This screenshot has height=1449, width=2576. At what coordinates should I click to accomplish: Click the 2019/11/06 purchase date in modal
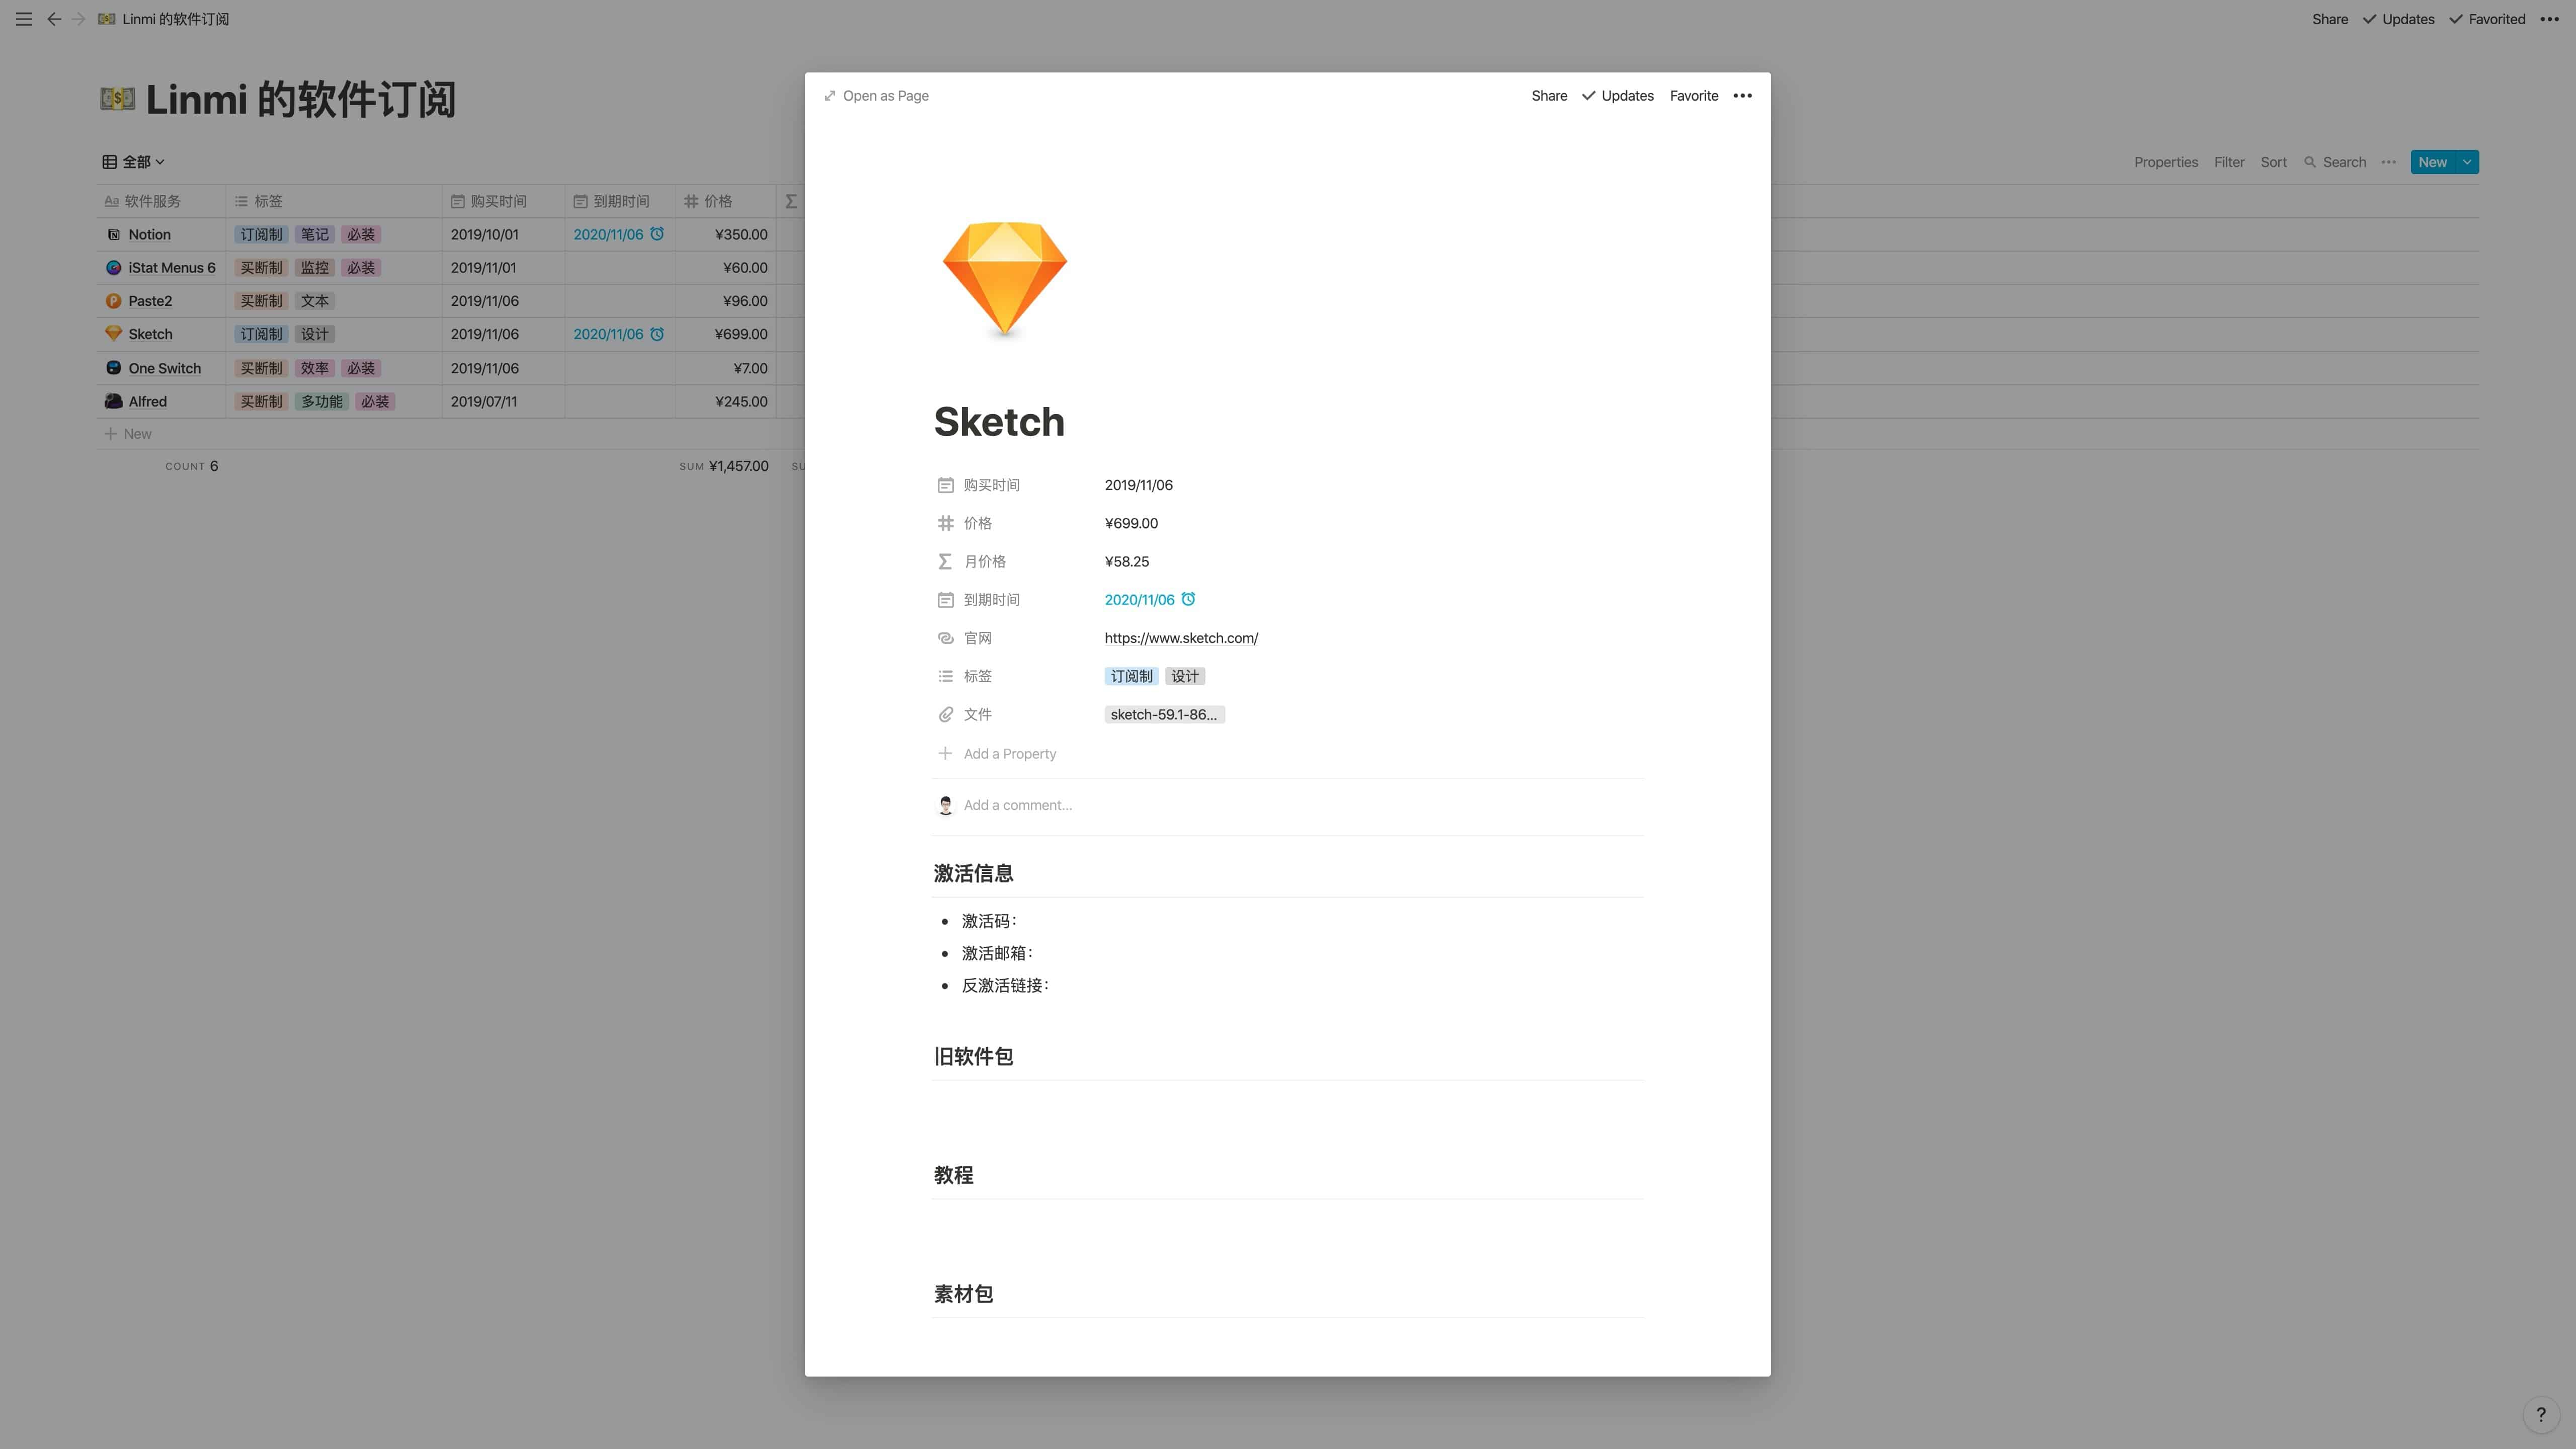pyautogui.click(x=1138, y=485)
